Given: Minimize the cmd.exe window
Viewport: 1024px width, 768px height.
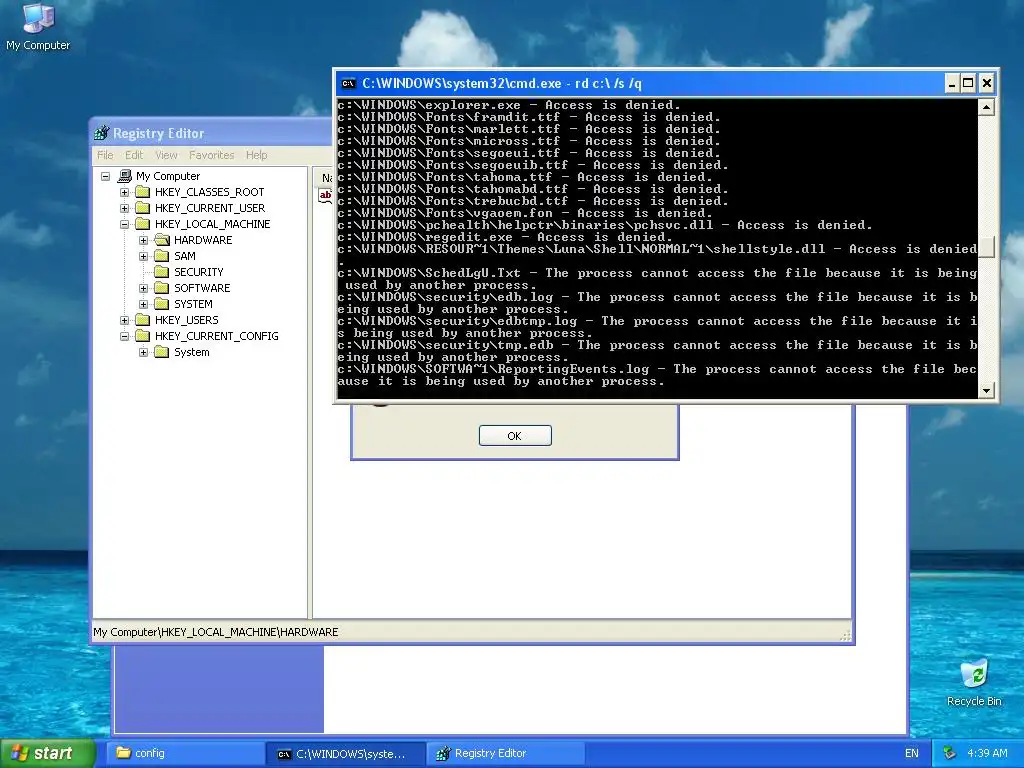Looking at the screenshot, I should 952,84.
